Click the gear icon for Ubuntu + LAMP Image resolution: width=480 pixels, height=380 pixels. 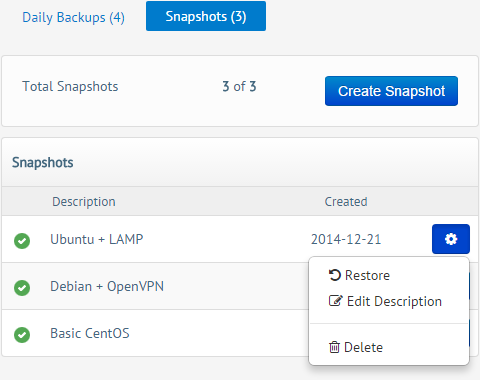pos(451,239)
